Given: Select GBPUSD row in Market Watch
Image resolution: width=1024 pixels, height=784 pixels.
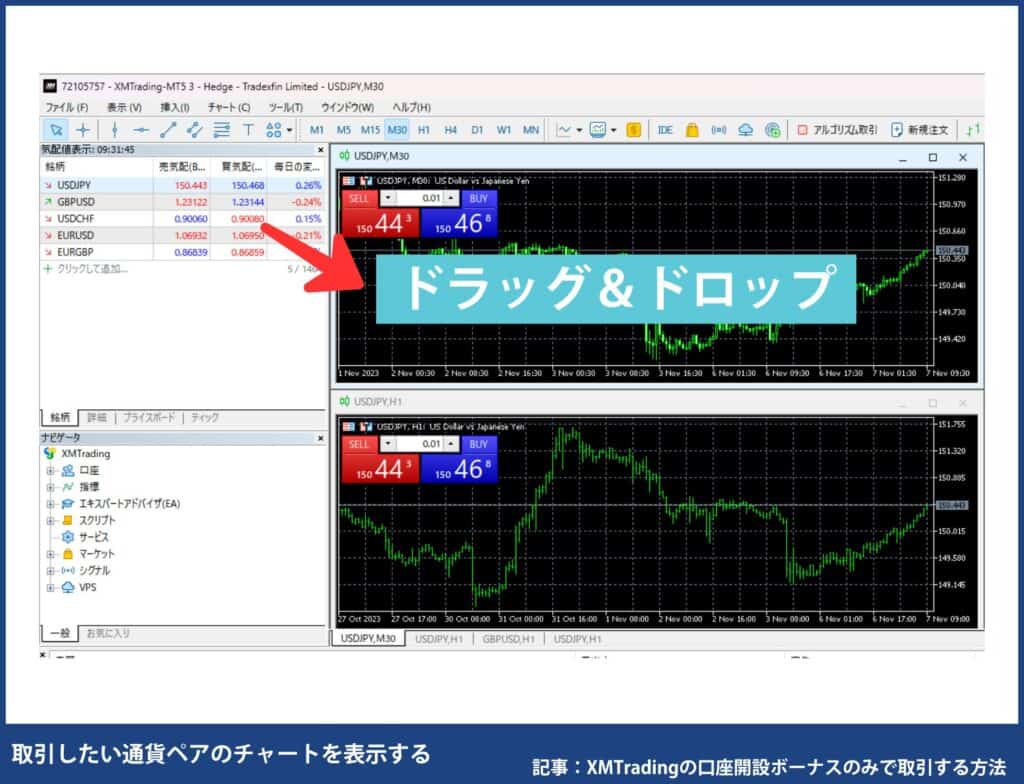Looking at the screenshot, I should click(183, 202).
